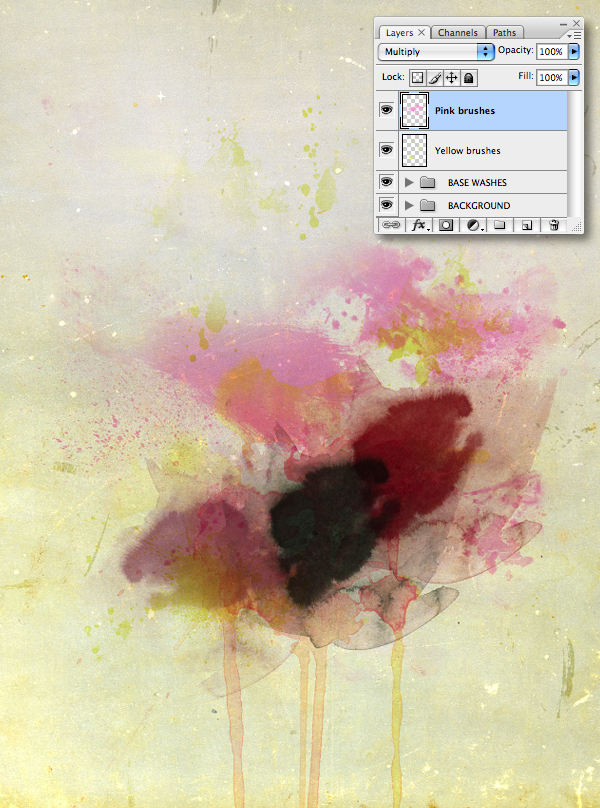
Task: Select the Layers tab
Action: (399, 32)
